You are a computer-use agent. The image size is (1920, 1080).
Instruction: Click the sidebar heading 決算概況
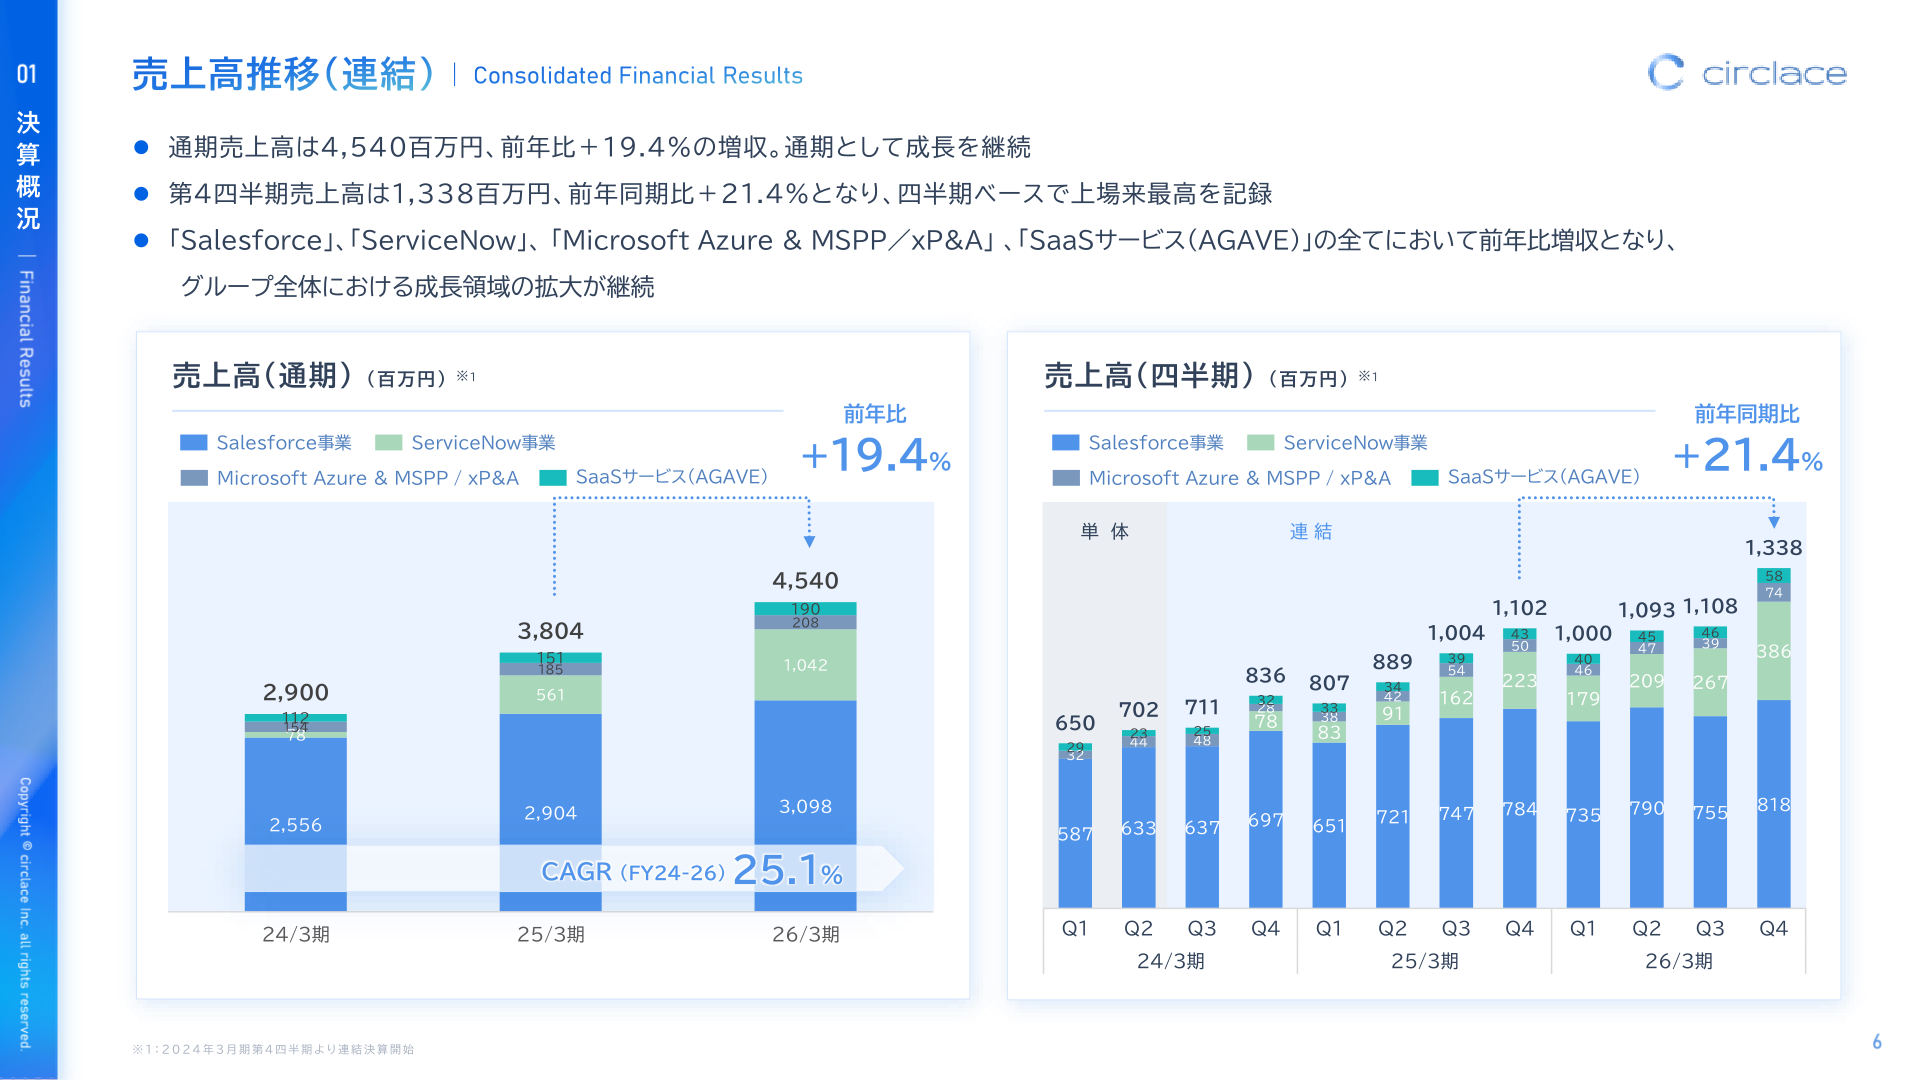point(28,170)
